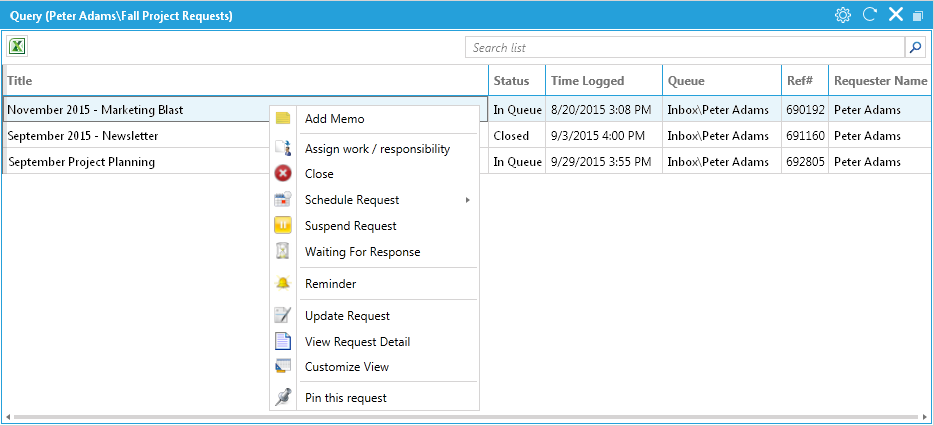Sort by the Time Logged column header
934x426 pixels.
point(604,80)
